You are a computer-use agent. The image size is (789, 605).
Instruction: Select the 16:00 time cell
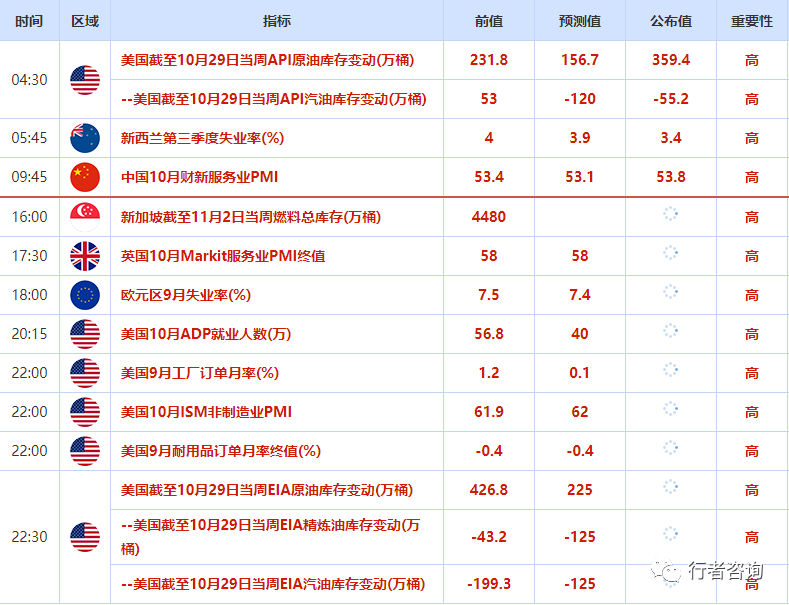click(29, 217)
